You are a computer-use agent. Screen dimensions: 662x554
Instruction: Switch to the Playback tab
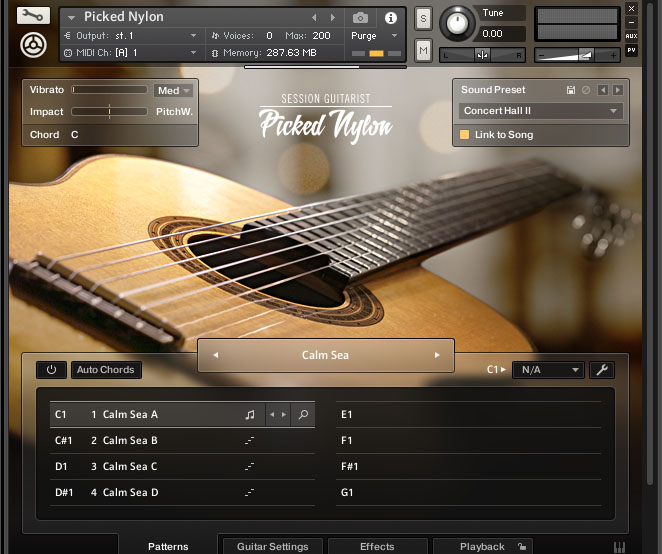483,546
